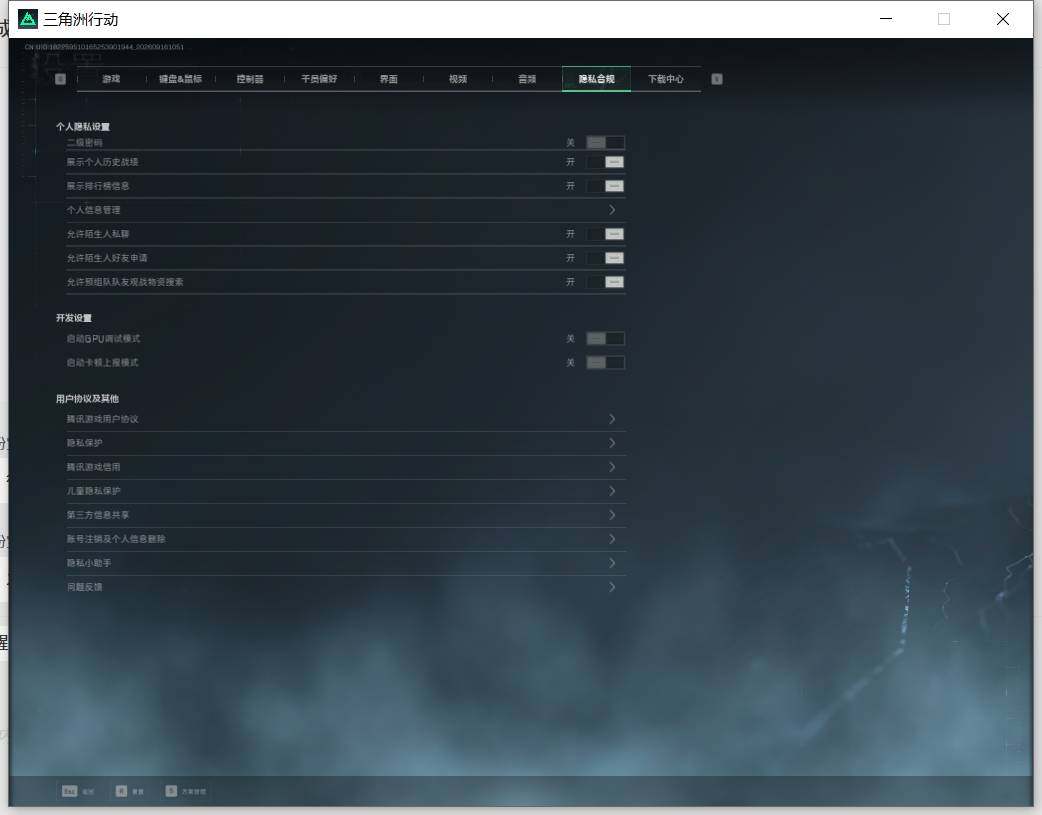Open 账号注销及个人信息删除 link
Image resolution: width=1042 pixels, height=815 pixels.
346,539
